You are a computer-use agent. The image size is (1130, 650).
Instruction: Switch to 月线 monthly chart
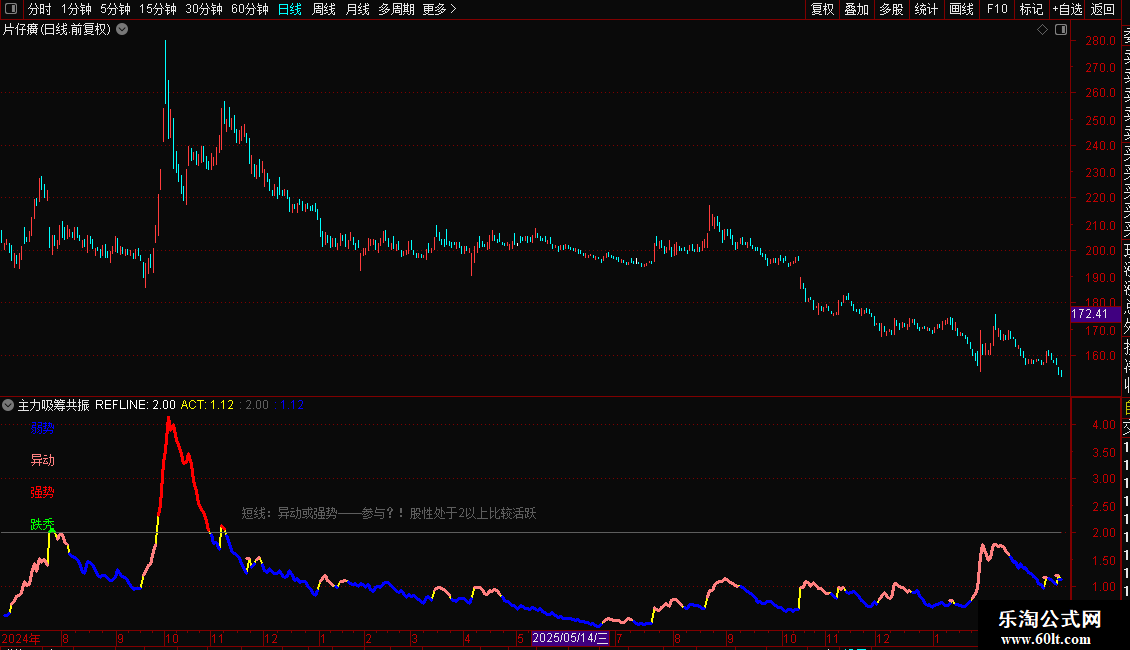tap(357, 9)
